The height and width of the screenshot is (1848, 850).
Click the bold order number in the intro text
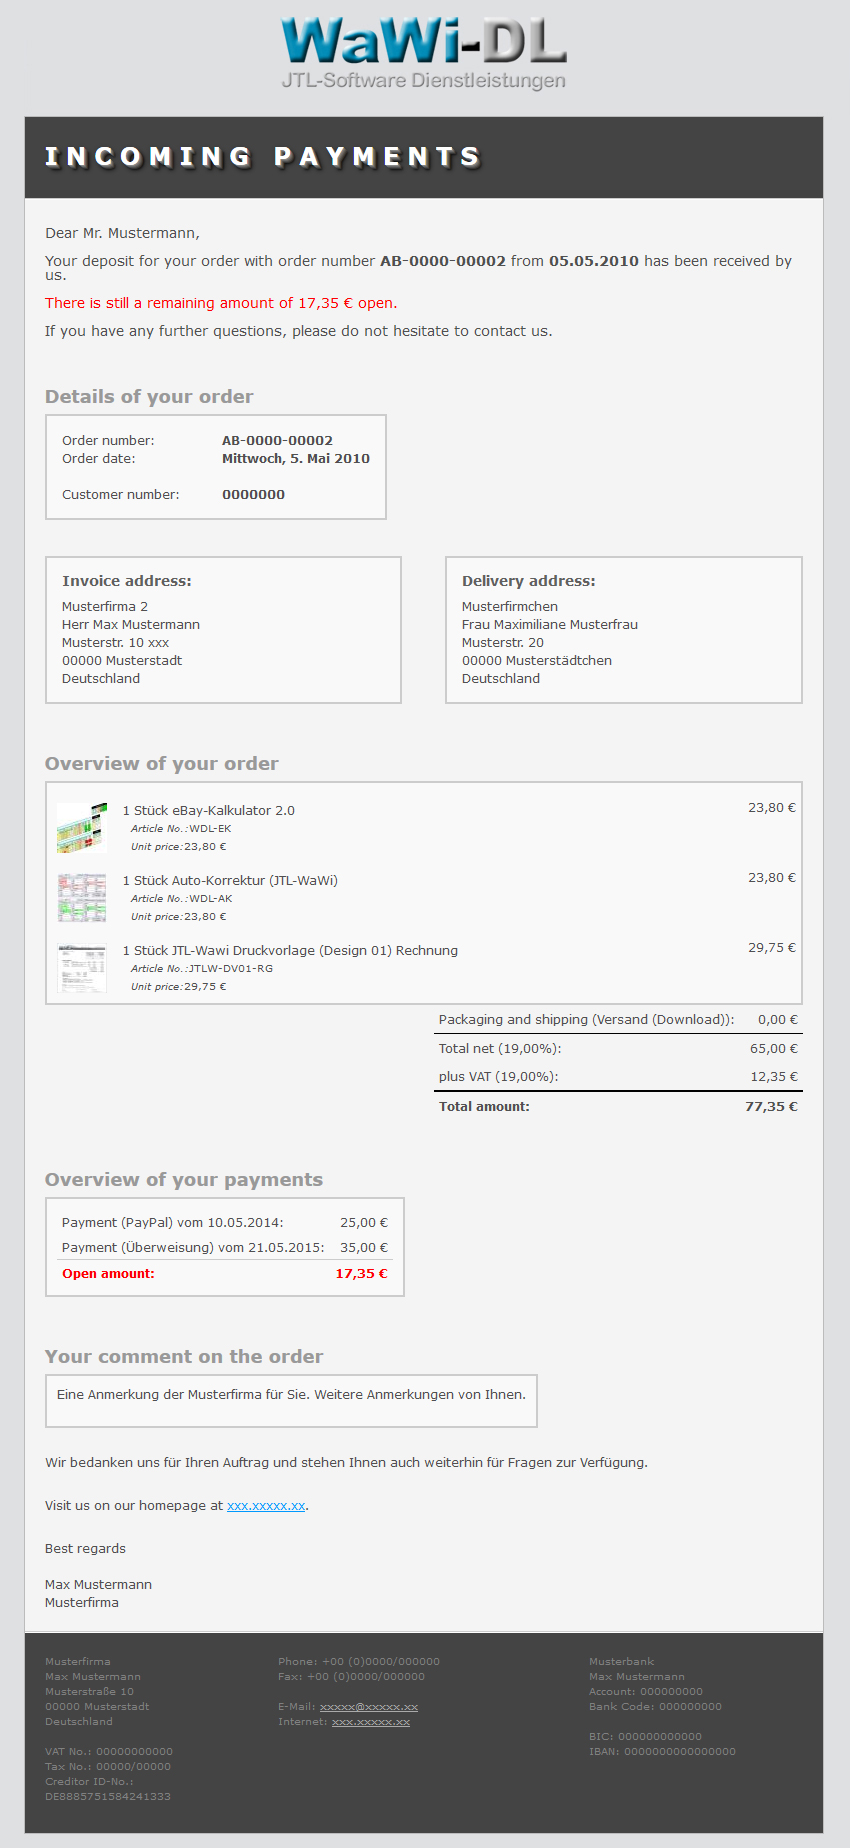point(442,261)
